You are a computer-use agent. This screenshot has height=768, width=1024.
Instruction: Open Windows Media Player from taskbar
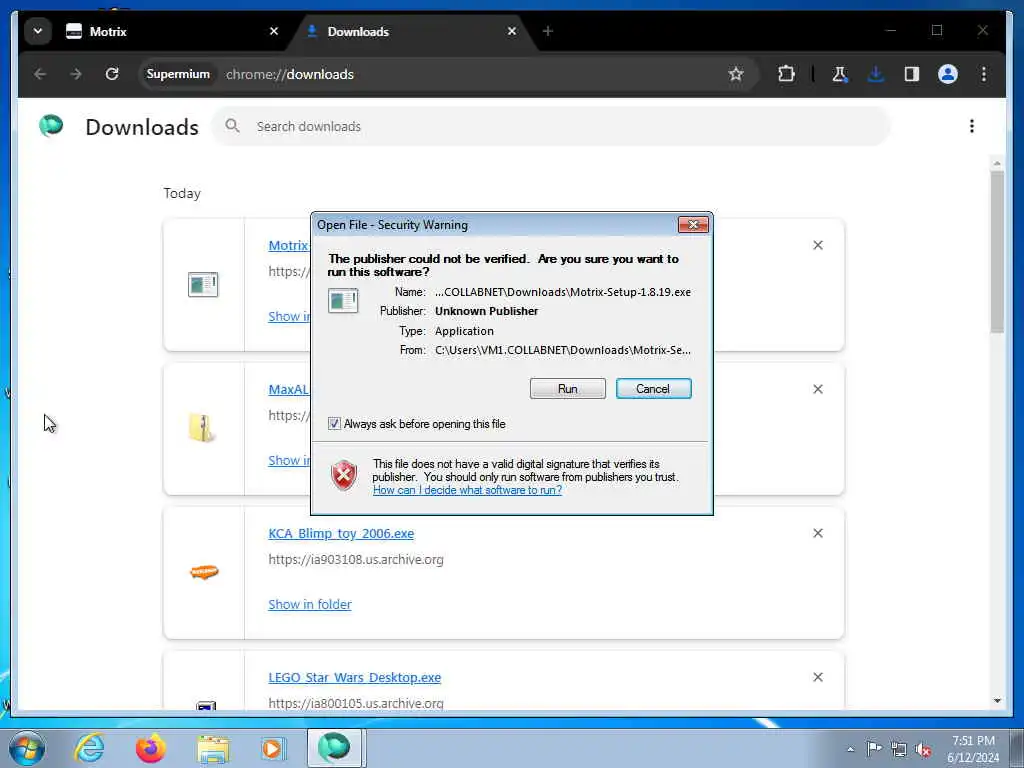273,748
